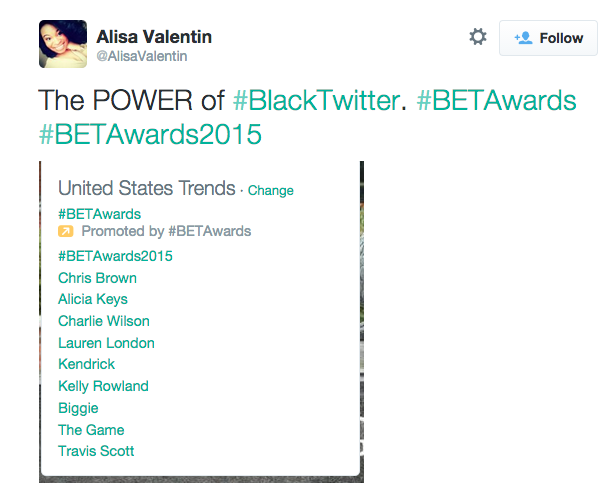Click the Follow button
609x485 pixels.
click(x=548, y=38)
